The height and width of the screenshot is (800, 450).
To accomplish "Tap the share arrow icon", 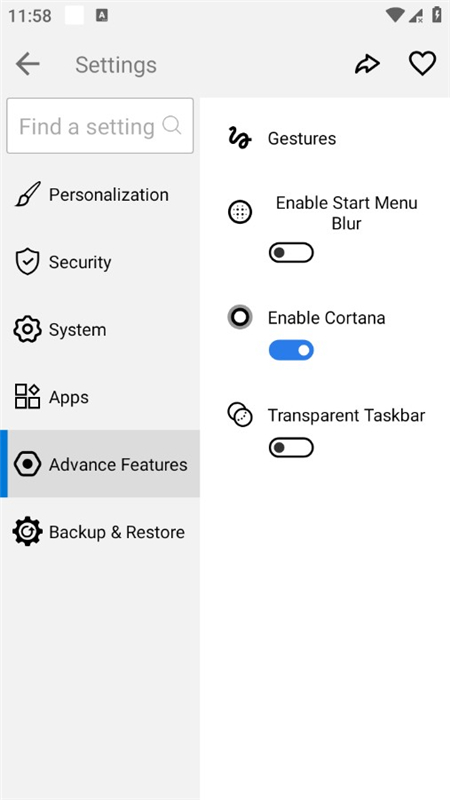I will pos(367,64).
